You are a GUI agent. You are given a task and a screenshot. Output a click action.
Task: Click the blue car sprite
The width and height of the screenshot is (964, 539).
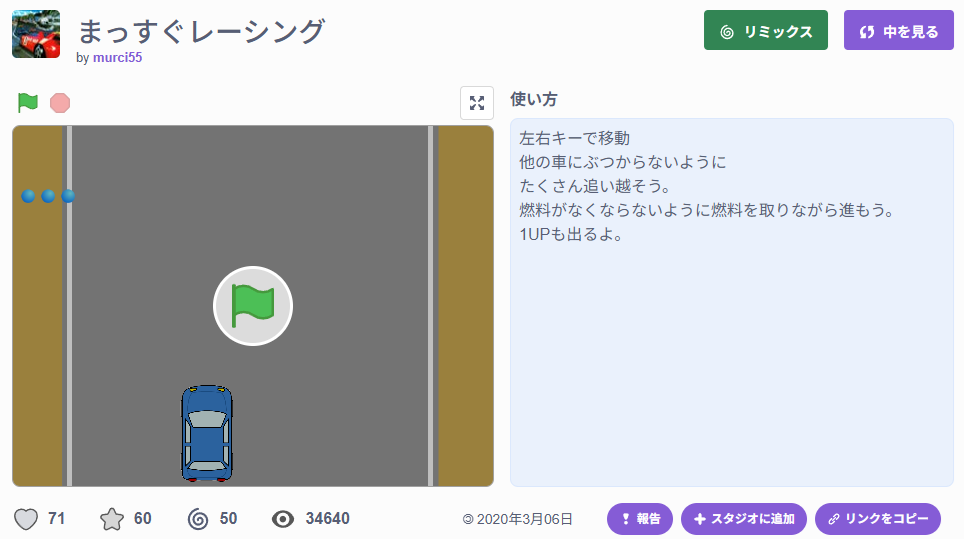pyautogui.click(x=207, y=433)
